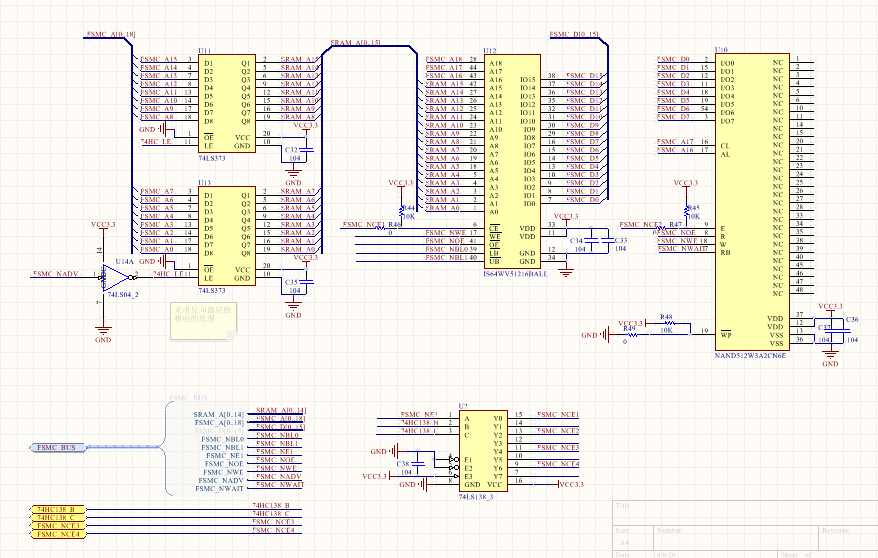
Task: Select the yellow note with Chinese text
Action: click(x=204, y=321)
